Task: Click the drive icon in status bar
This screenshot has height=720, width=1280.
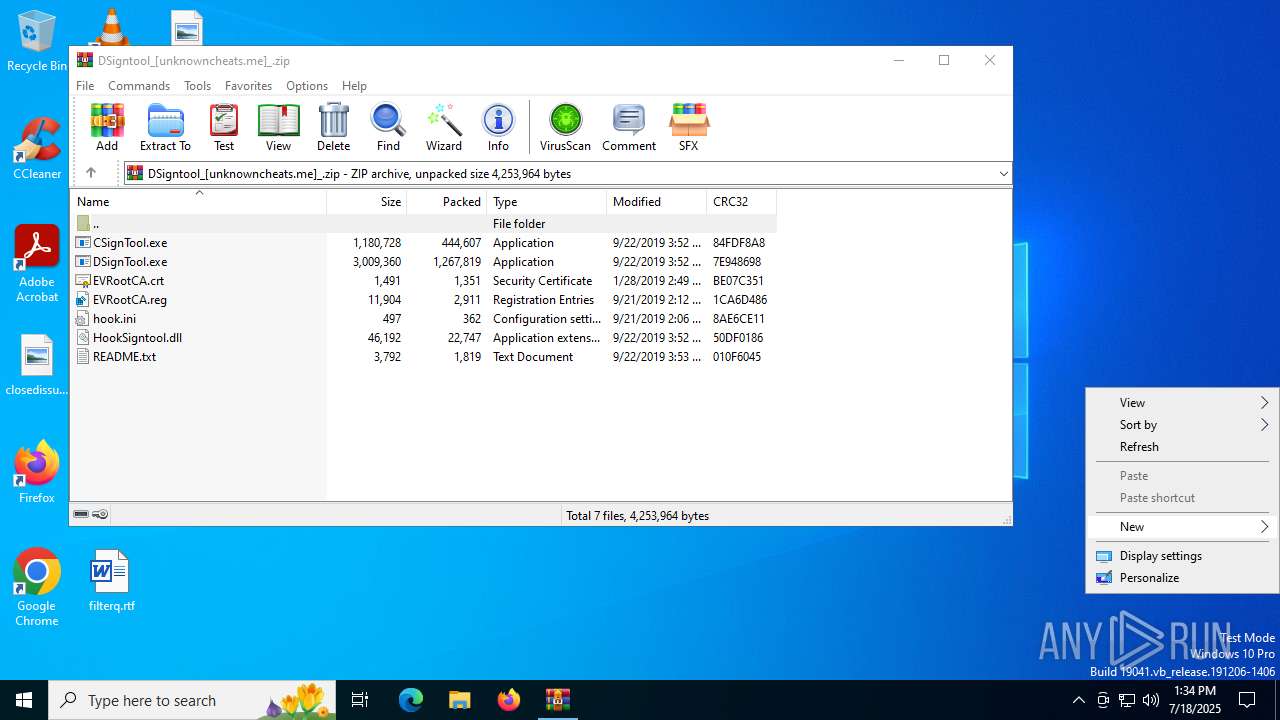Action: tap(81, 515)
